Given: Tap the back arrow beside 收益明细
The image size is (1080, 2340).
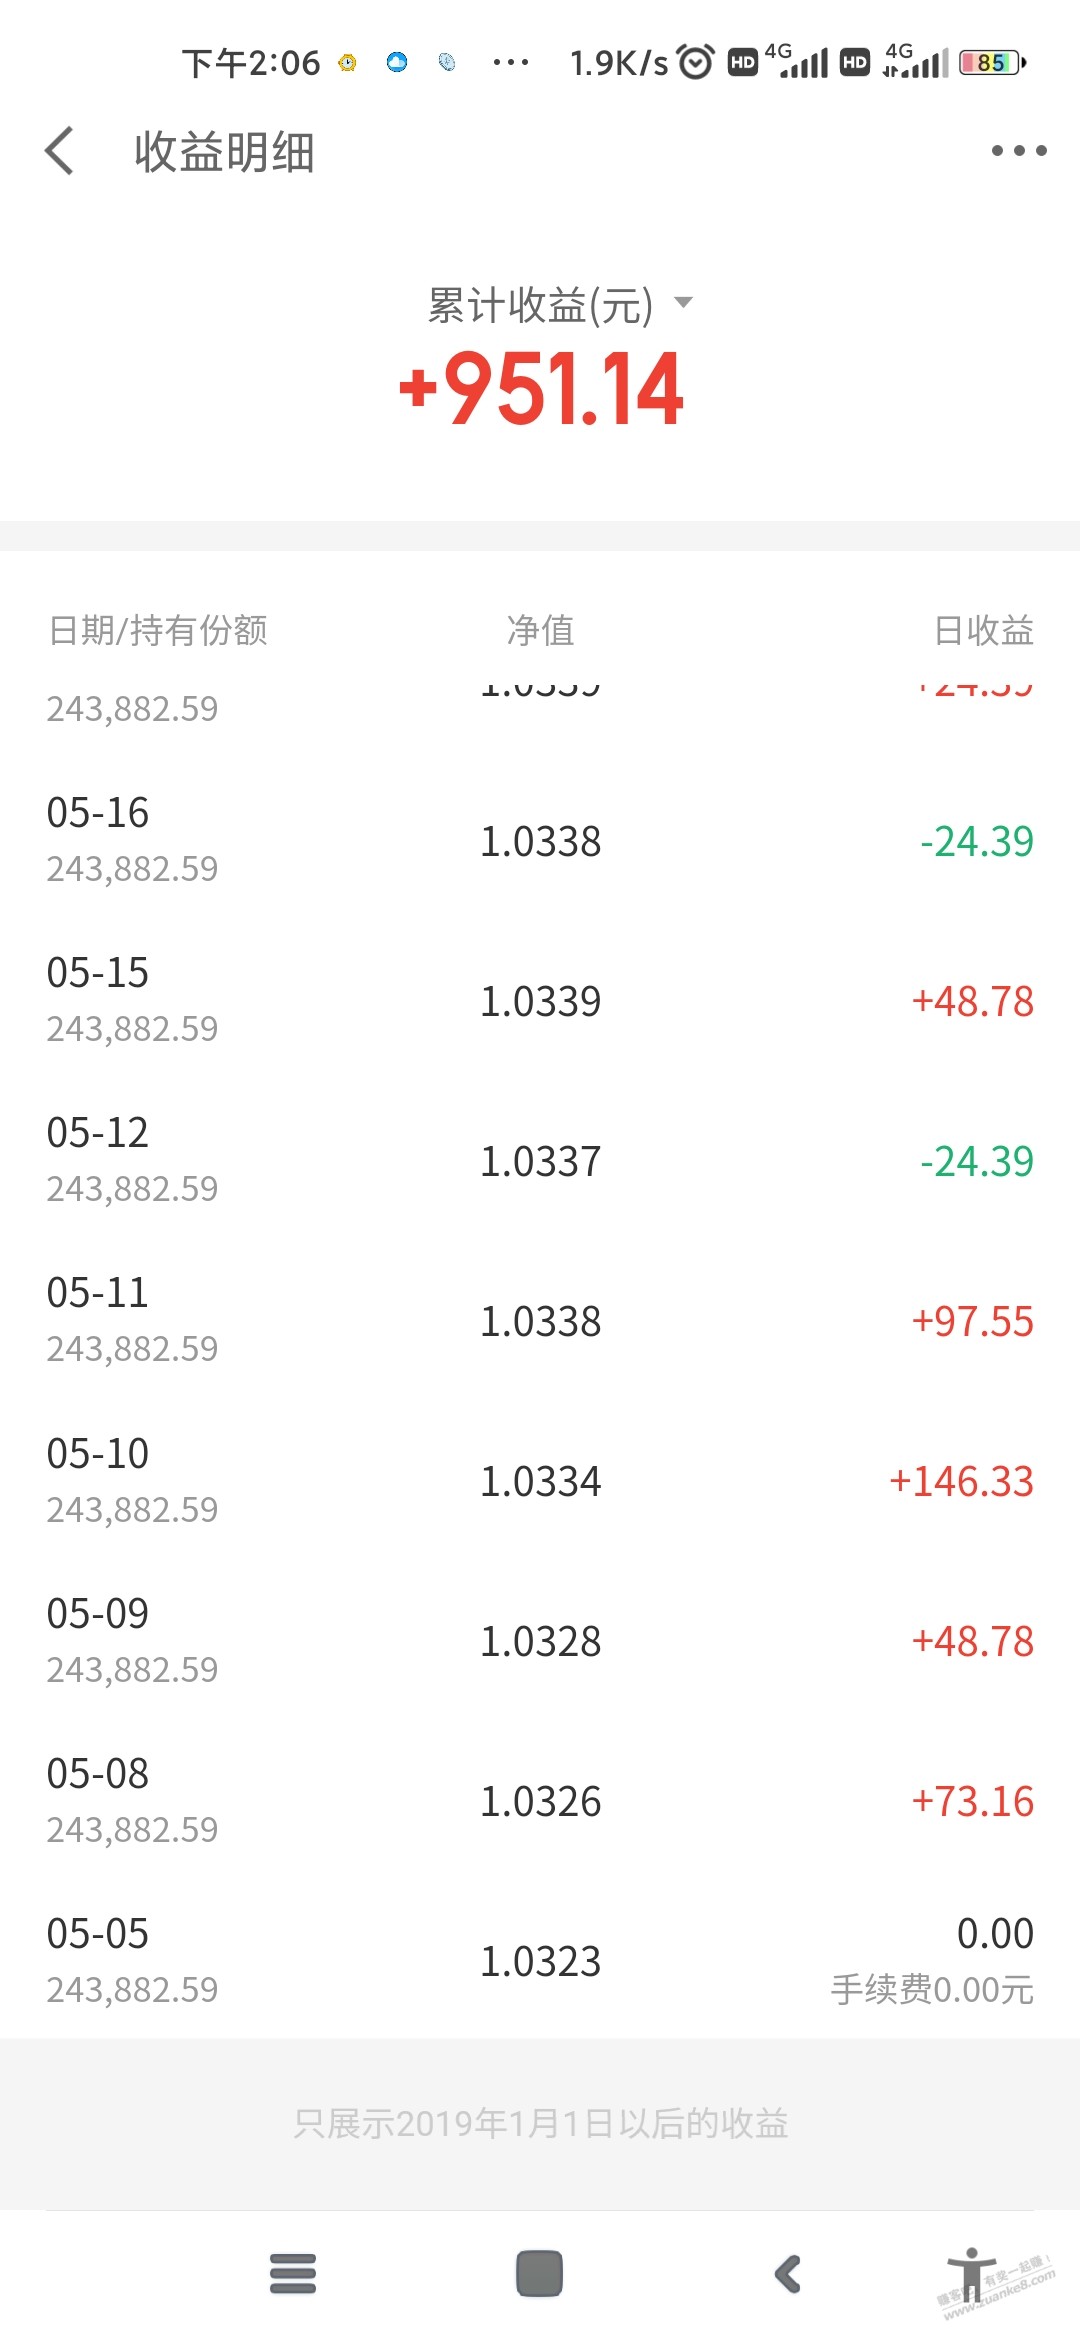Looking at the screenshot, I should (x=60, y=151).
